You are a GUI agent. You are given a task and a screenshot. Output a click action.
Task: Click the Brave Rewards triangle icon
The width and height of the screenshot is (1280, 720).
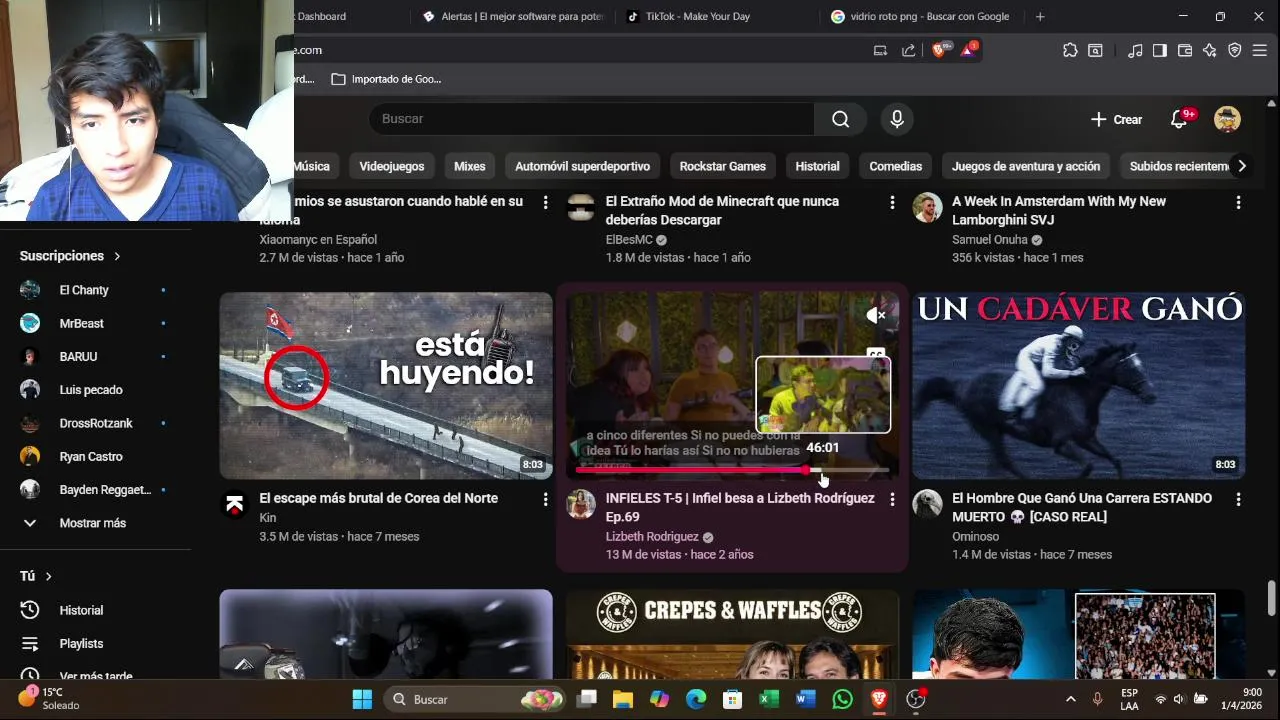click(968, 50)
